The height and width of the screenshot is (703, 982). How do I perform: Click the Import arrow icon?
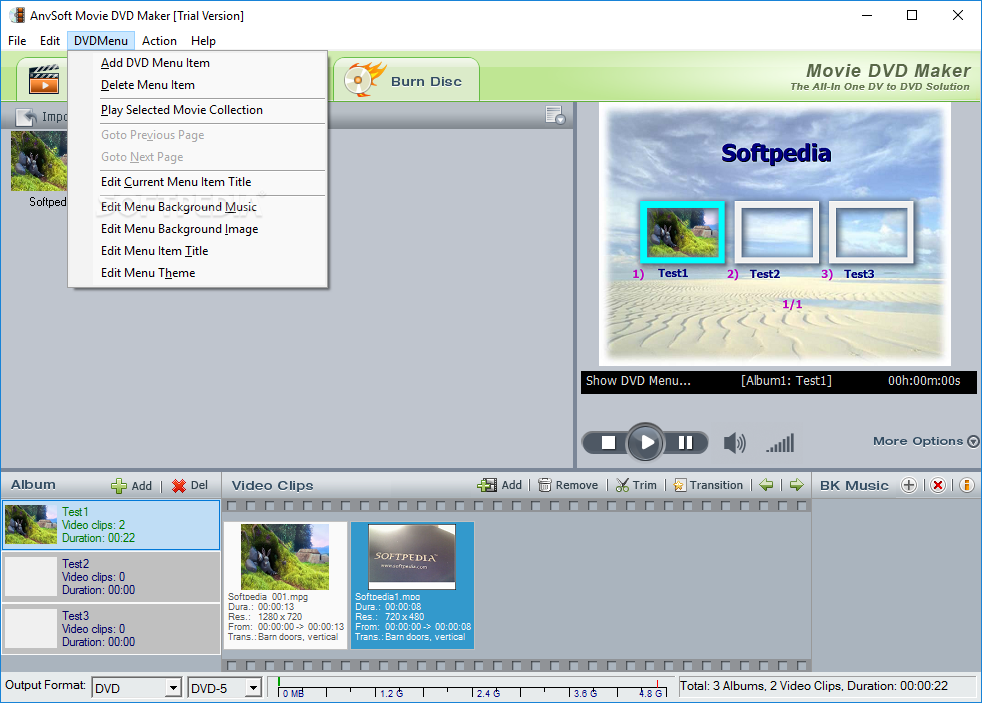[x=26, y=117]
